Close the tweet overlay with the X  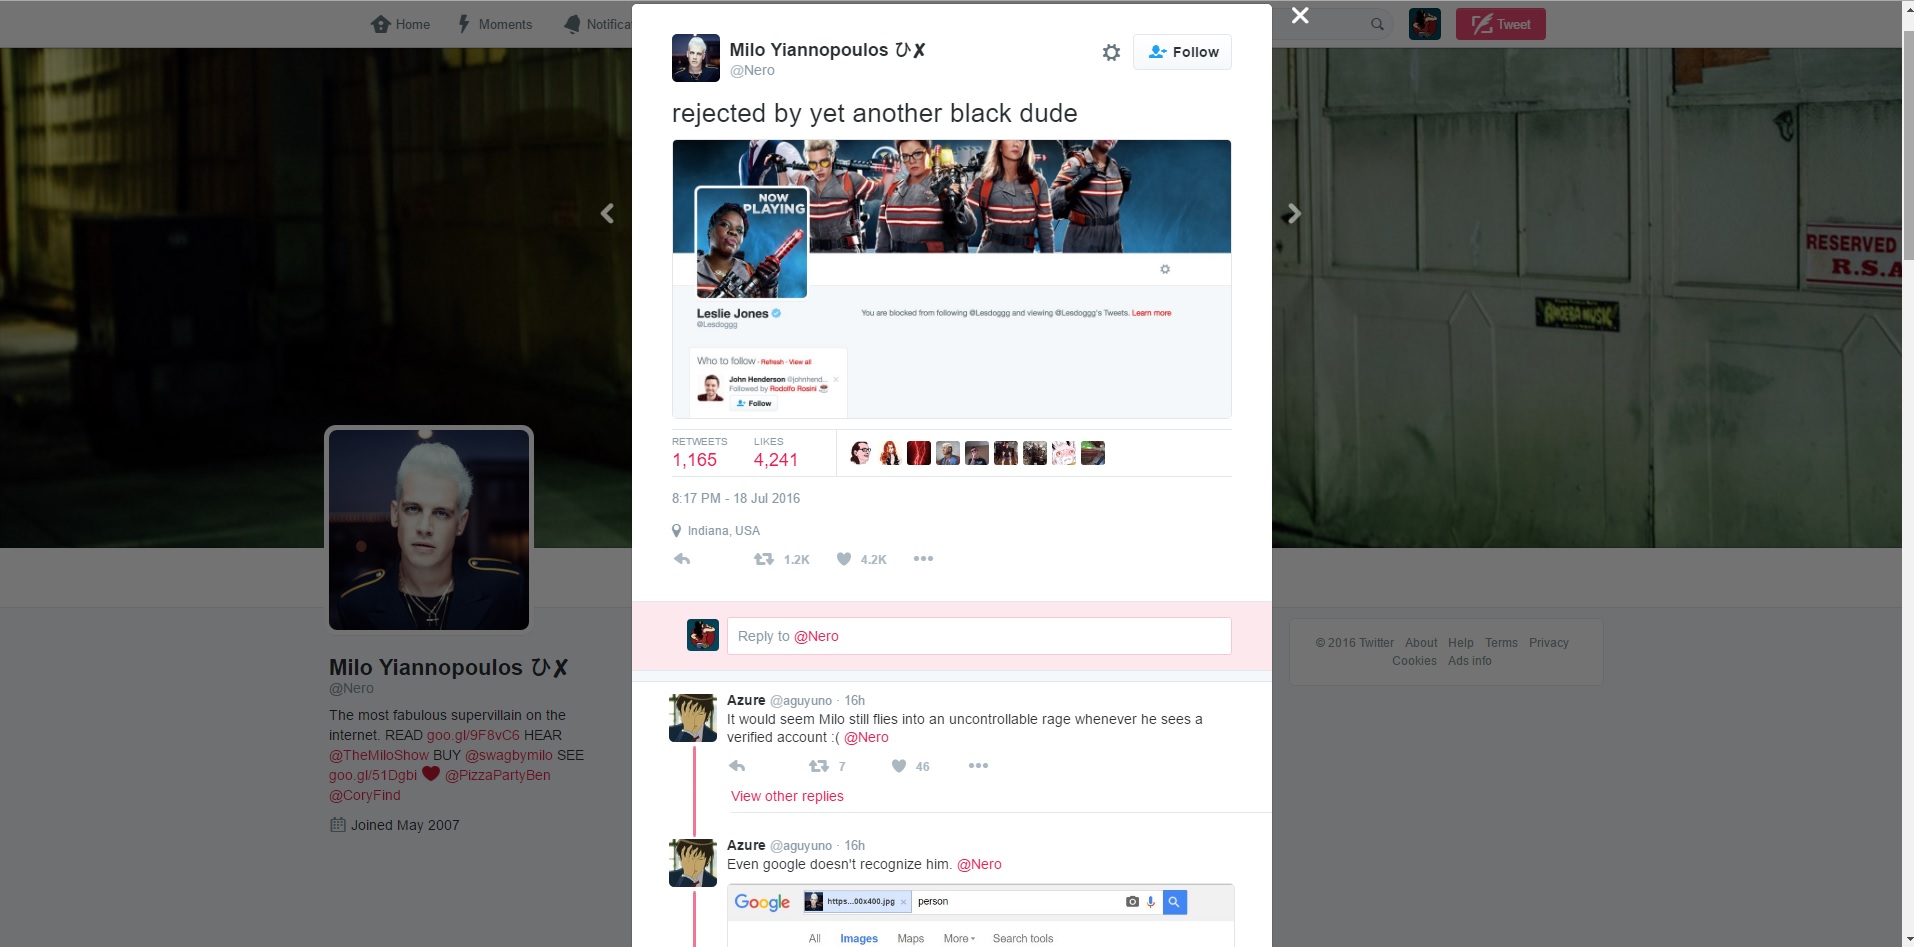[1300, 16]
